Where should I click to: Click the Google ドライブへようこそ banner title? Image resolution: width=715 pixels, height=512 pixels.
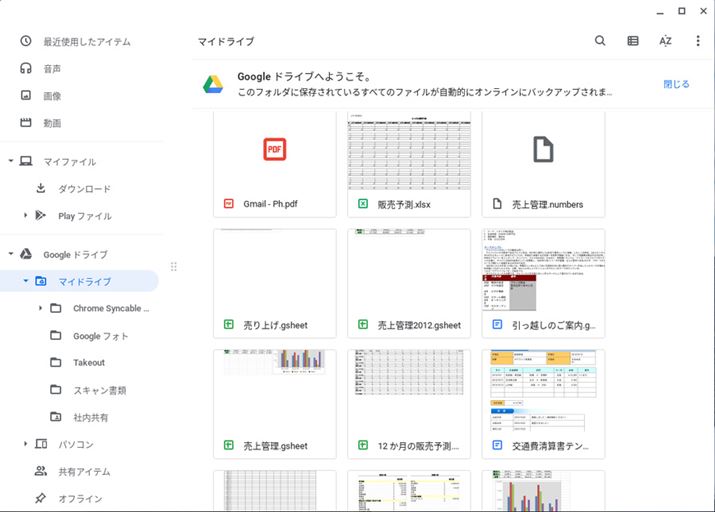pos(305,77)
